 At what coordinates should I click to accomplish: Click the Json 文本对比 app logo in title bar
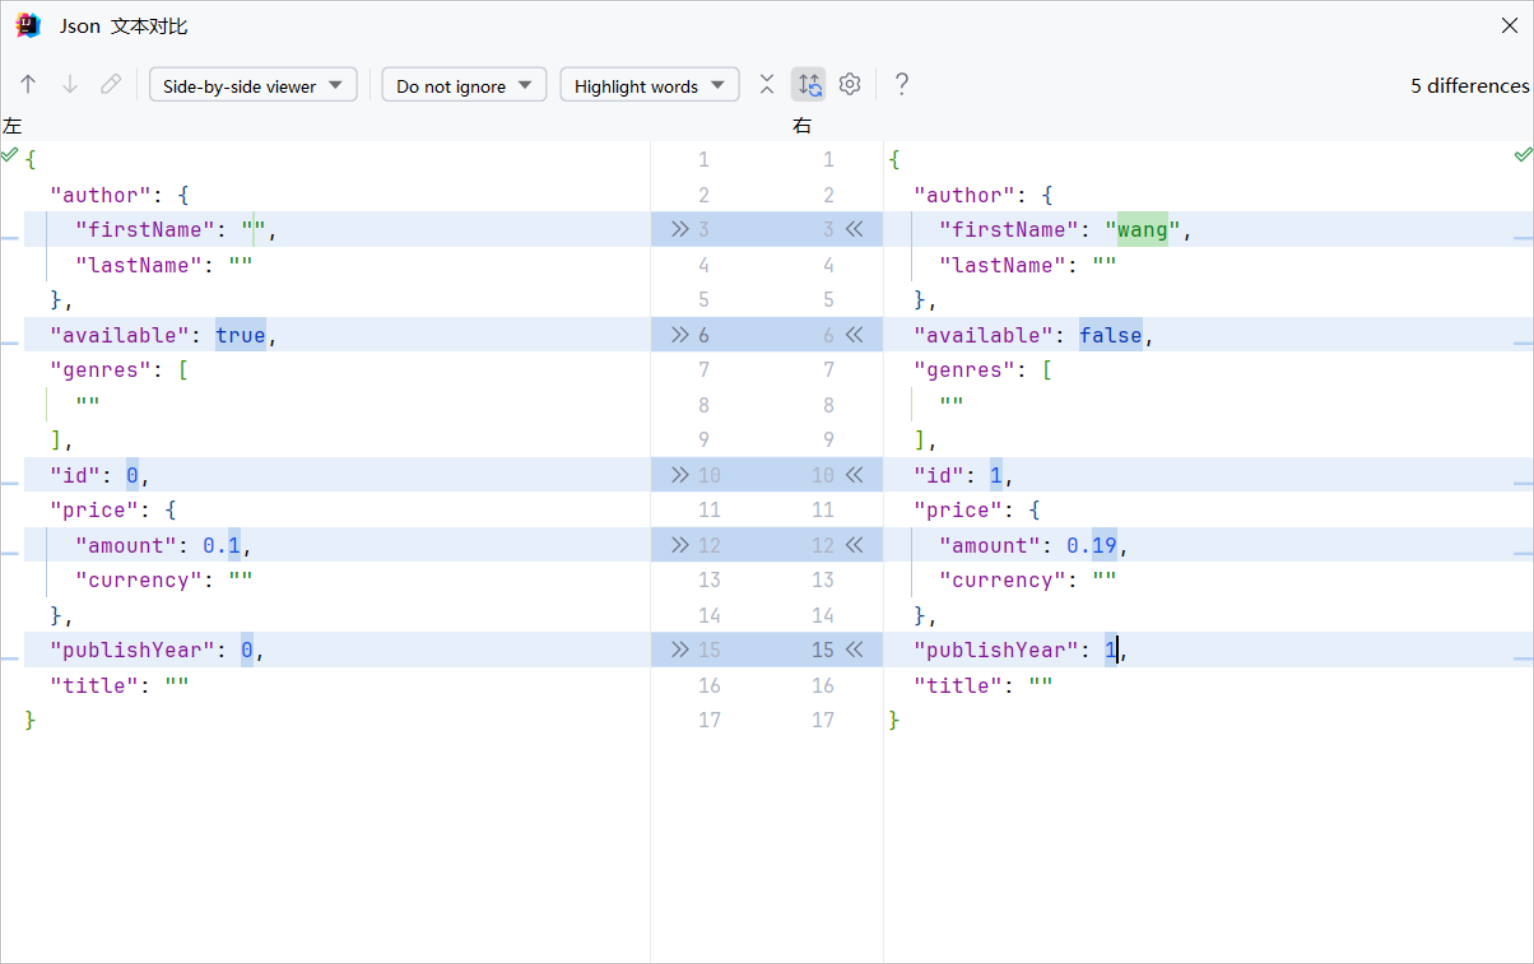(x=27, y=25)
